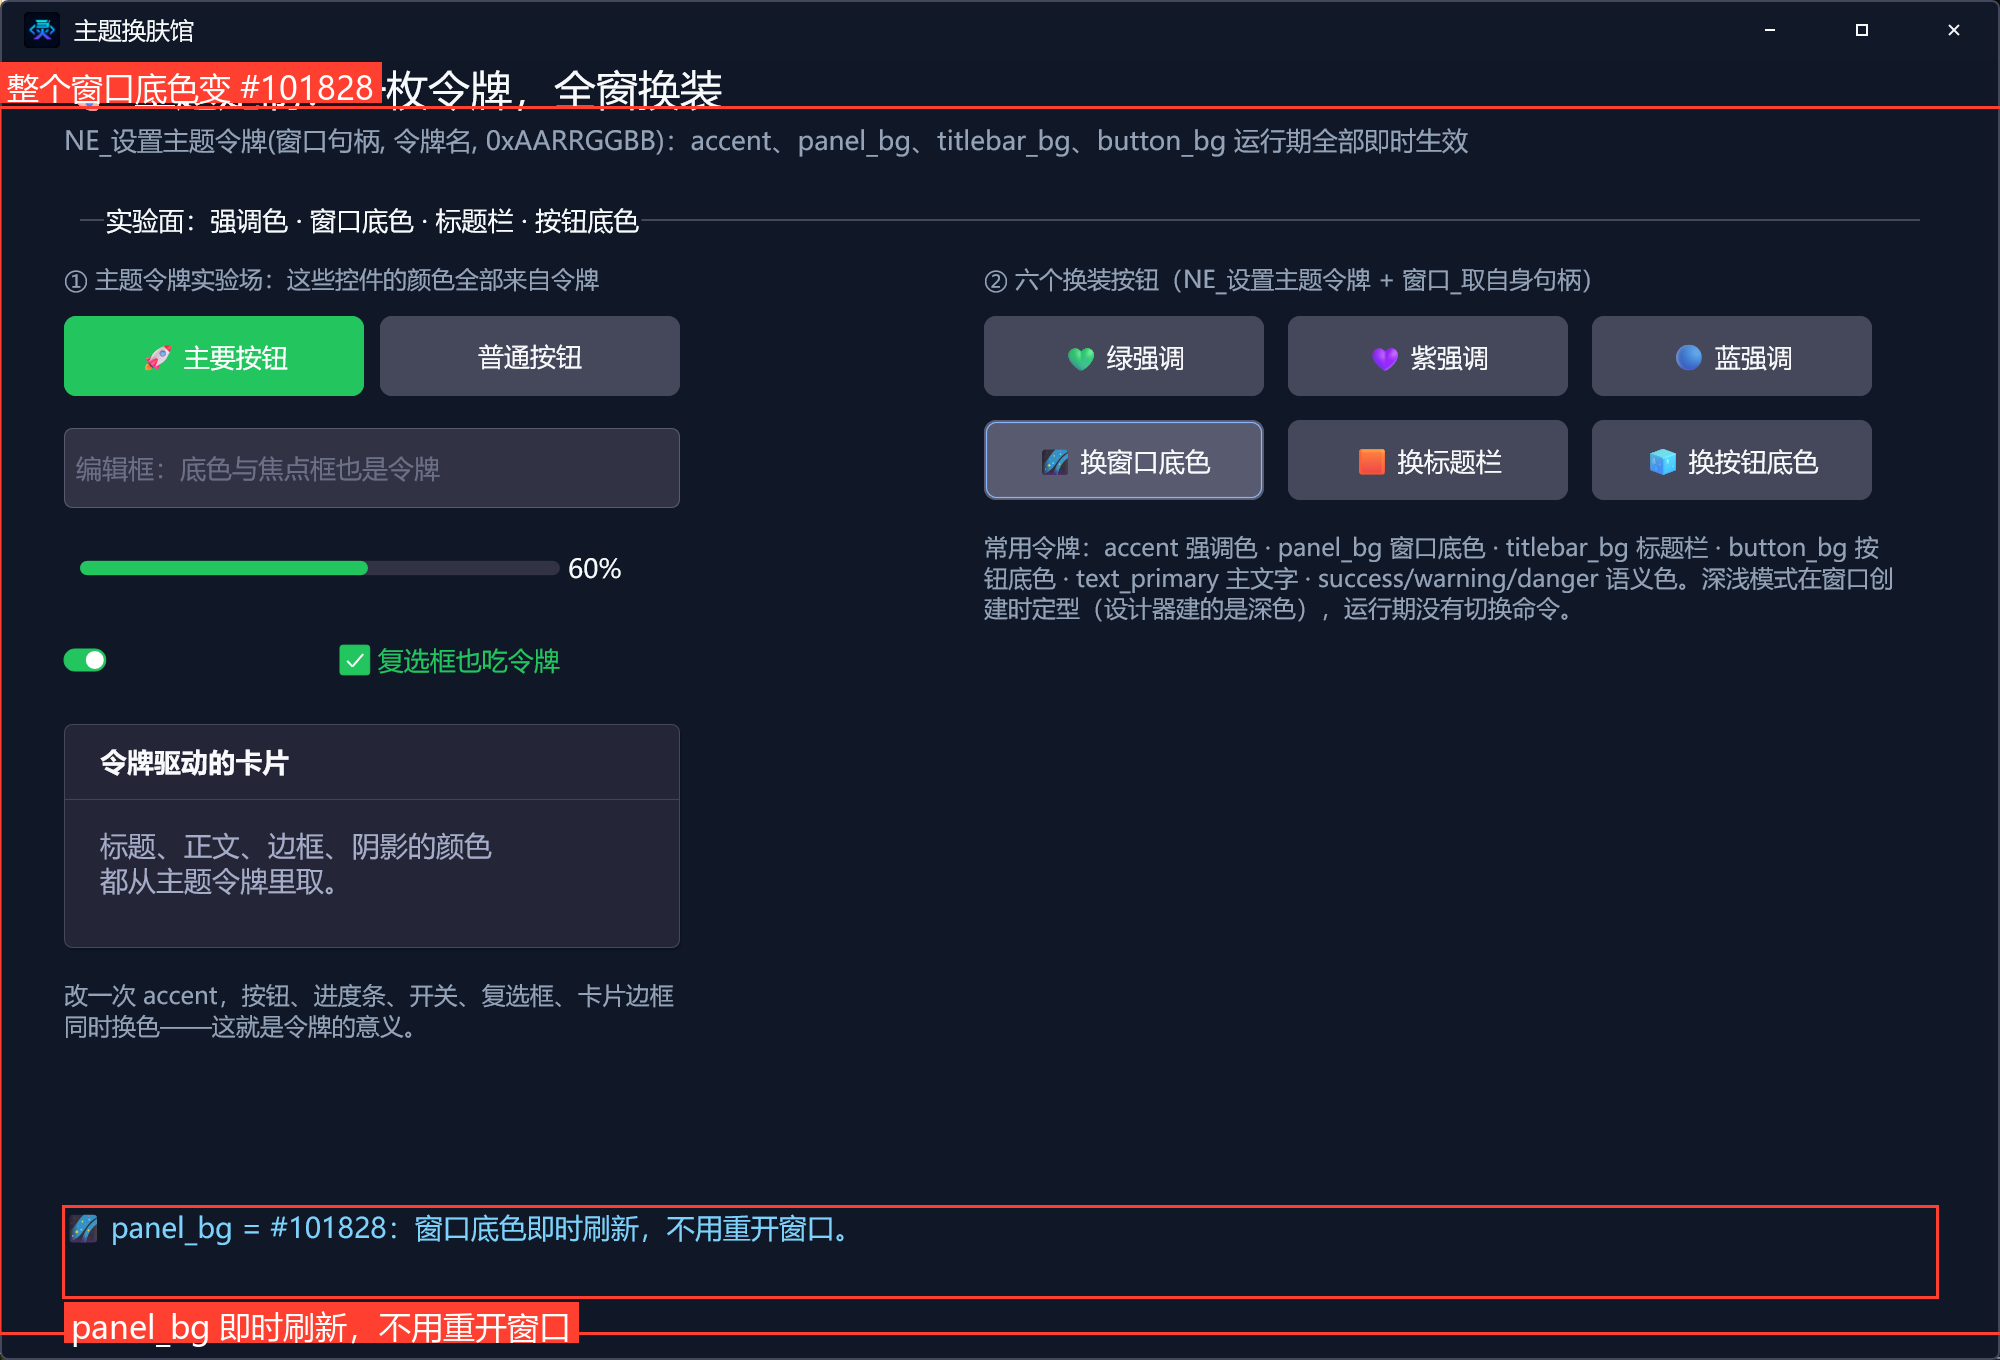Maximize the 主题换肤馆 window

pyautogui.click(x=1862, y=30)
